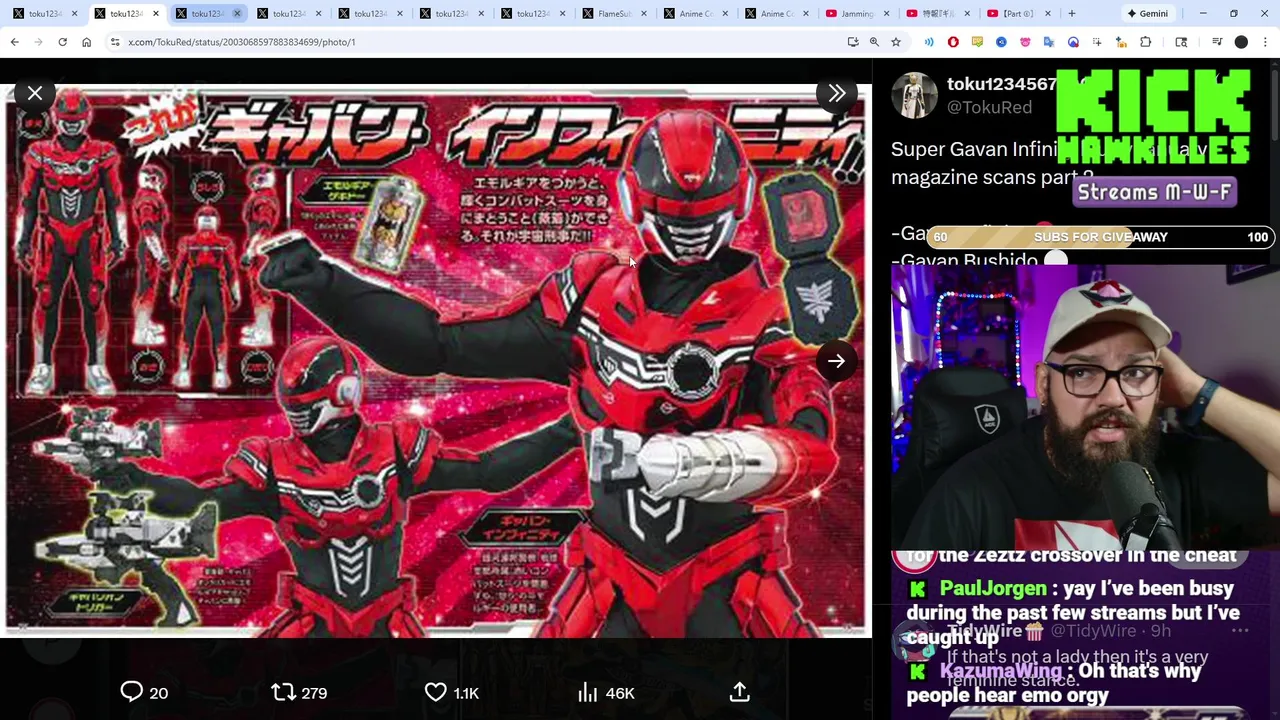Open toku1234567 profile avatar
This screenshot has height=720, width=1280.
pos(914,96)
